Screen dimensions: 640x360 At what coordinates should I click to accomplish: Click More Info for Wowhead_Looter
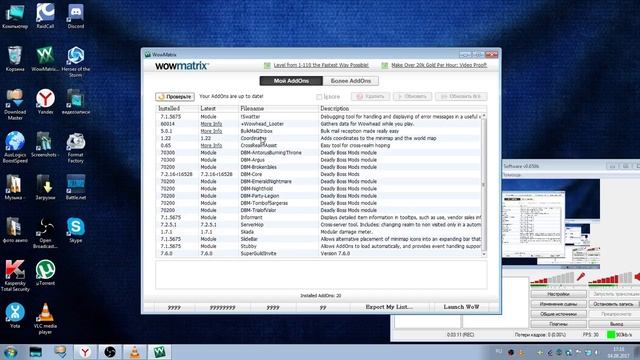click(211, 124)
